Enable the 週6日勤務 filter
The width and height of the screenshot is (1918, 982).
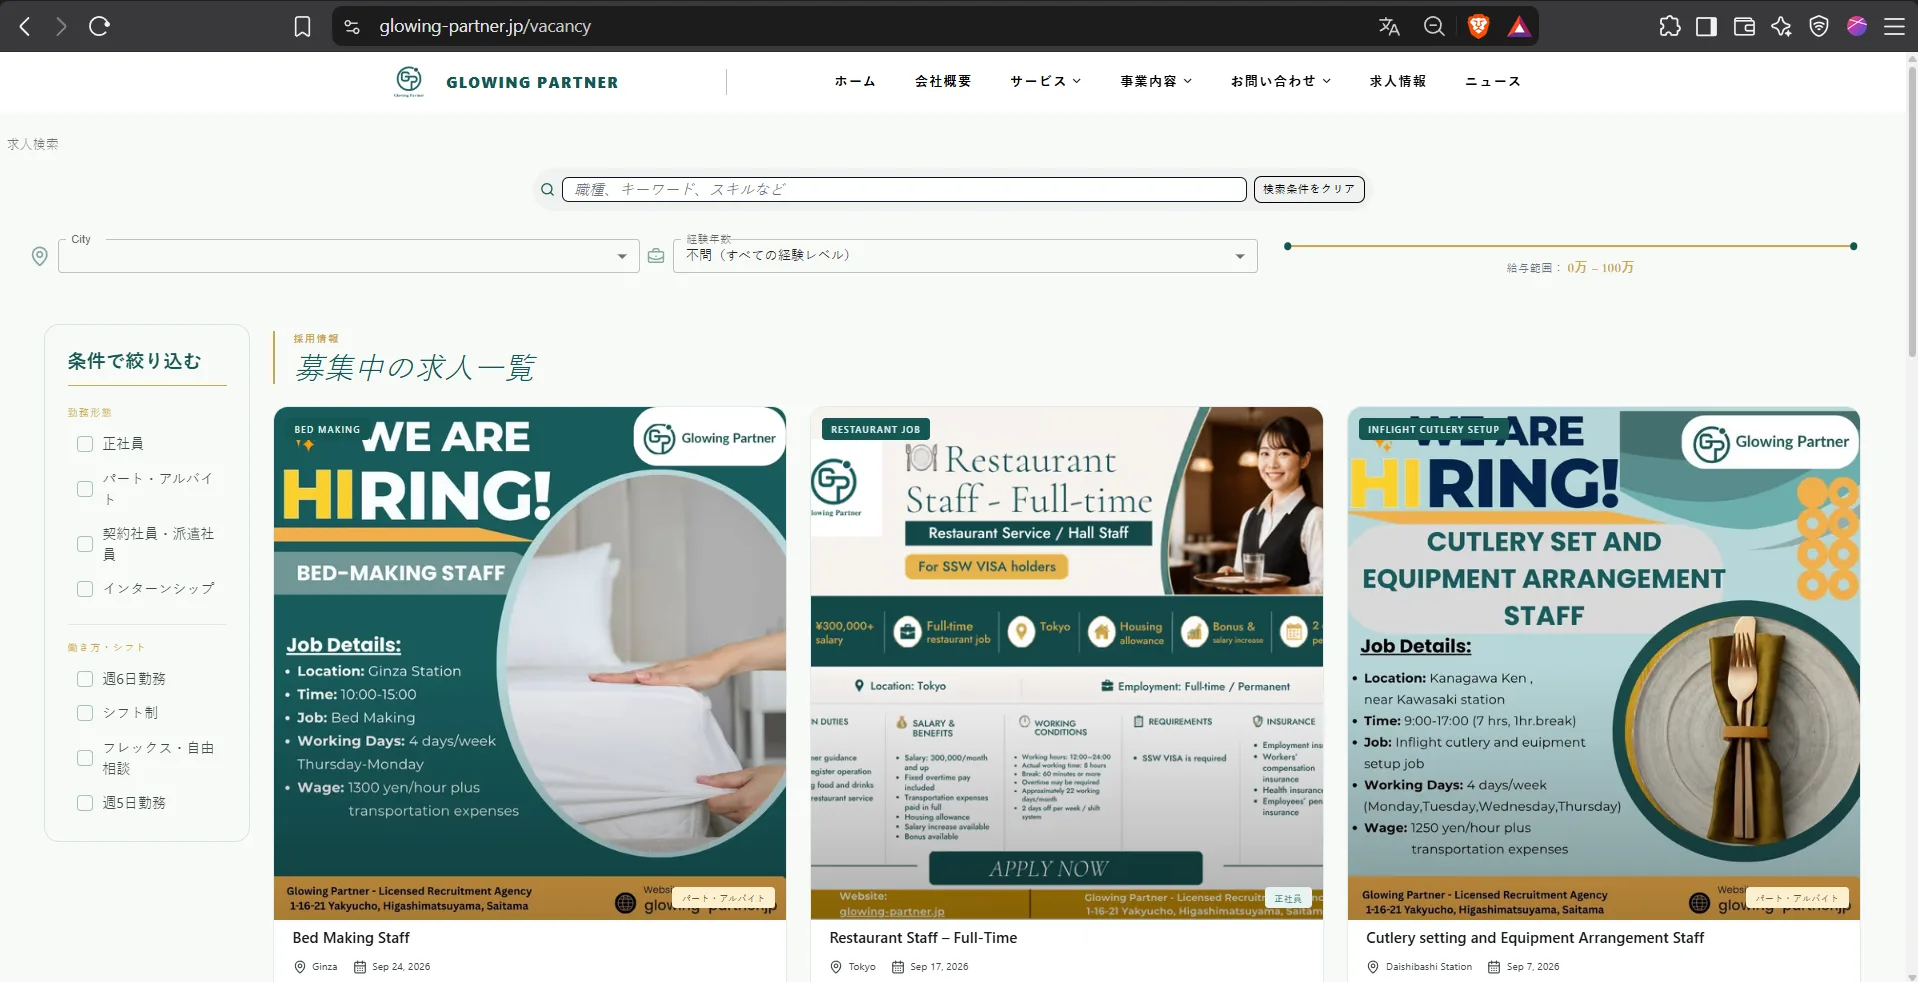pos(85,679)
